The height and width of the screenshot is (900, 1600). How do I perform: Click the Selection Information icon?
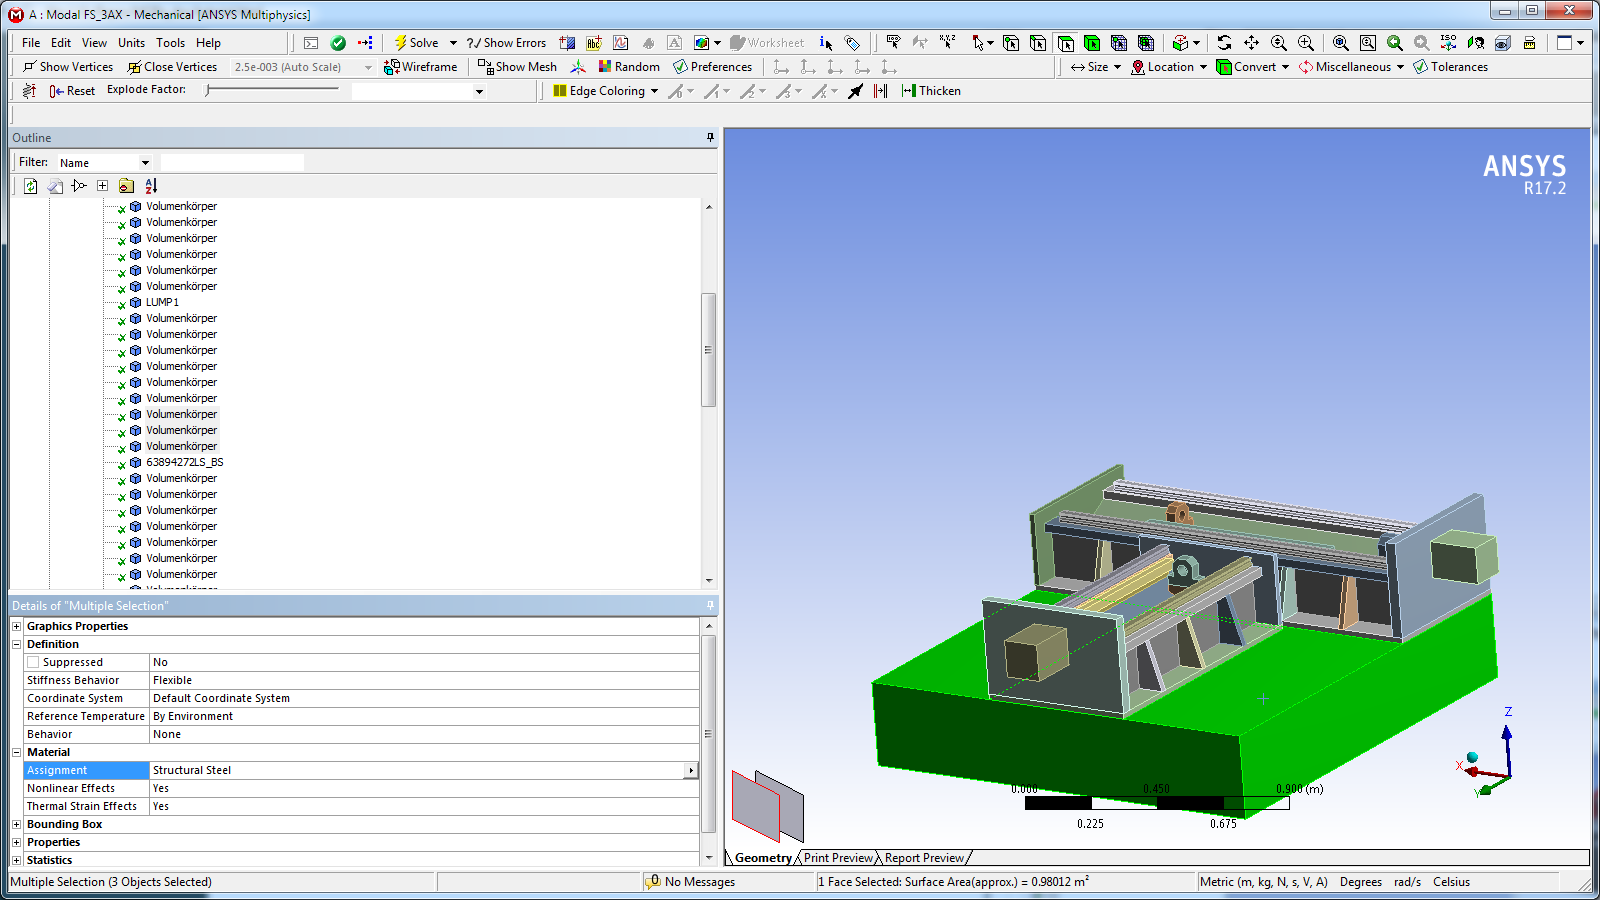pos(826,43)
